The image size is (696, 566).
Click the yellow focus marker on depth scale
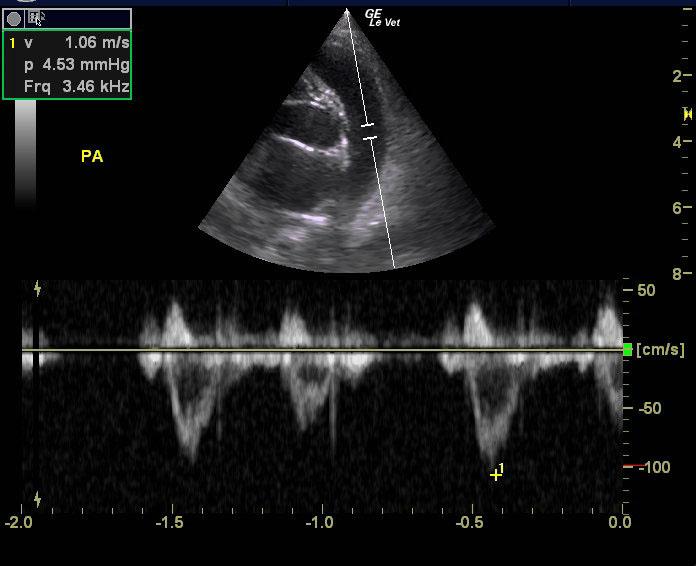[688, 115]
